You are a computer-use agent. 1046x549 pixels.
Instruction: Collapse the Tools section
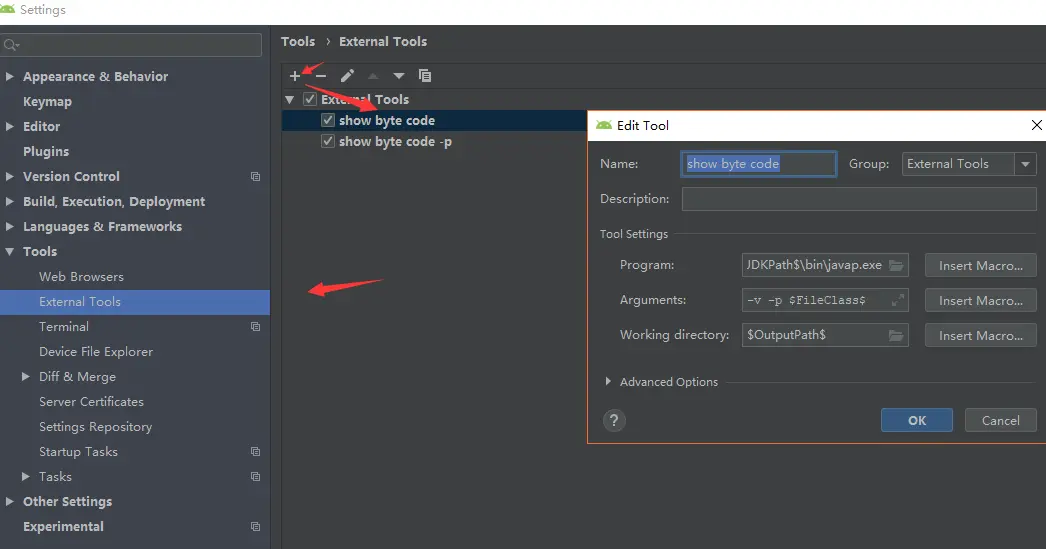click(x=9, y=251)
